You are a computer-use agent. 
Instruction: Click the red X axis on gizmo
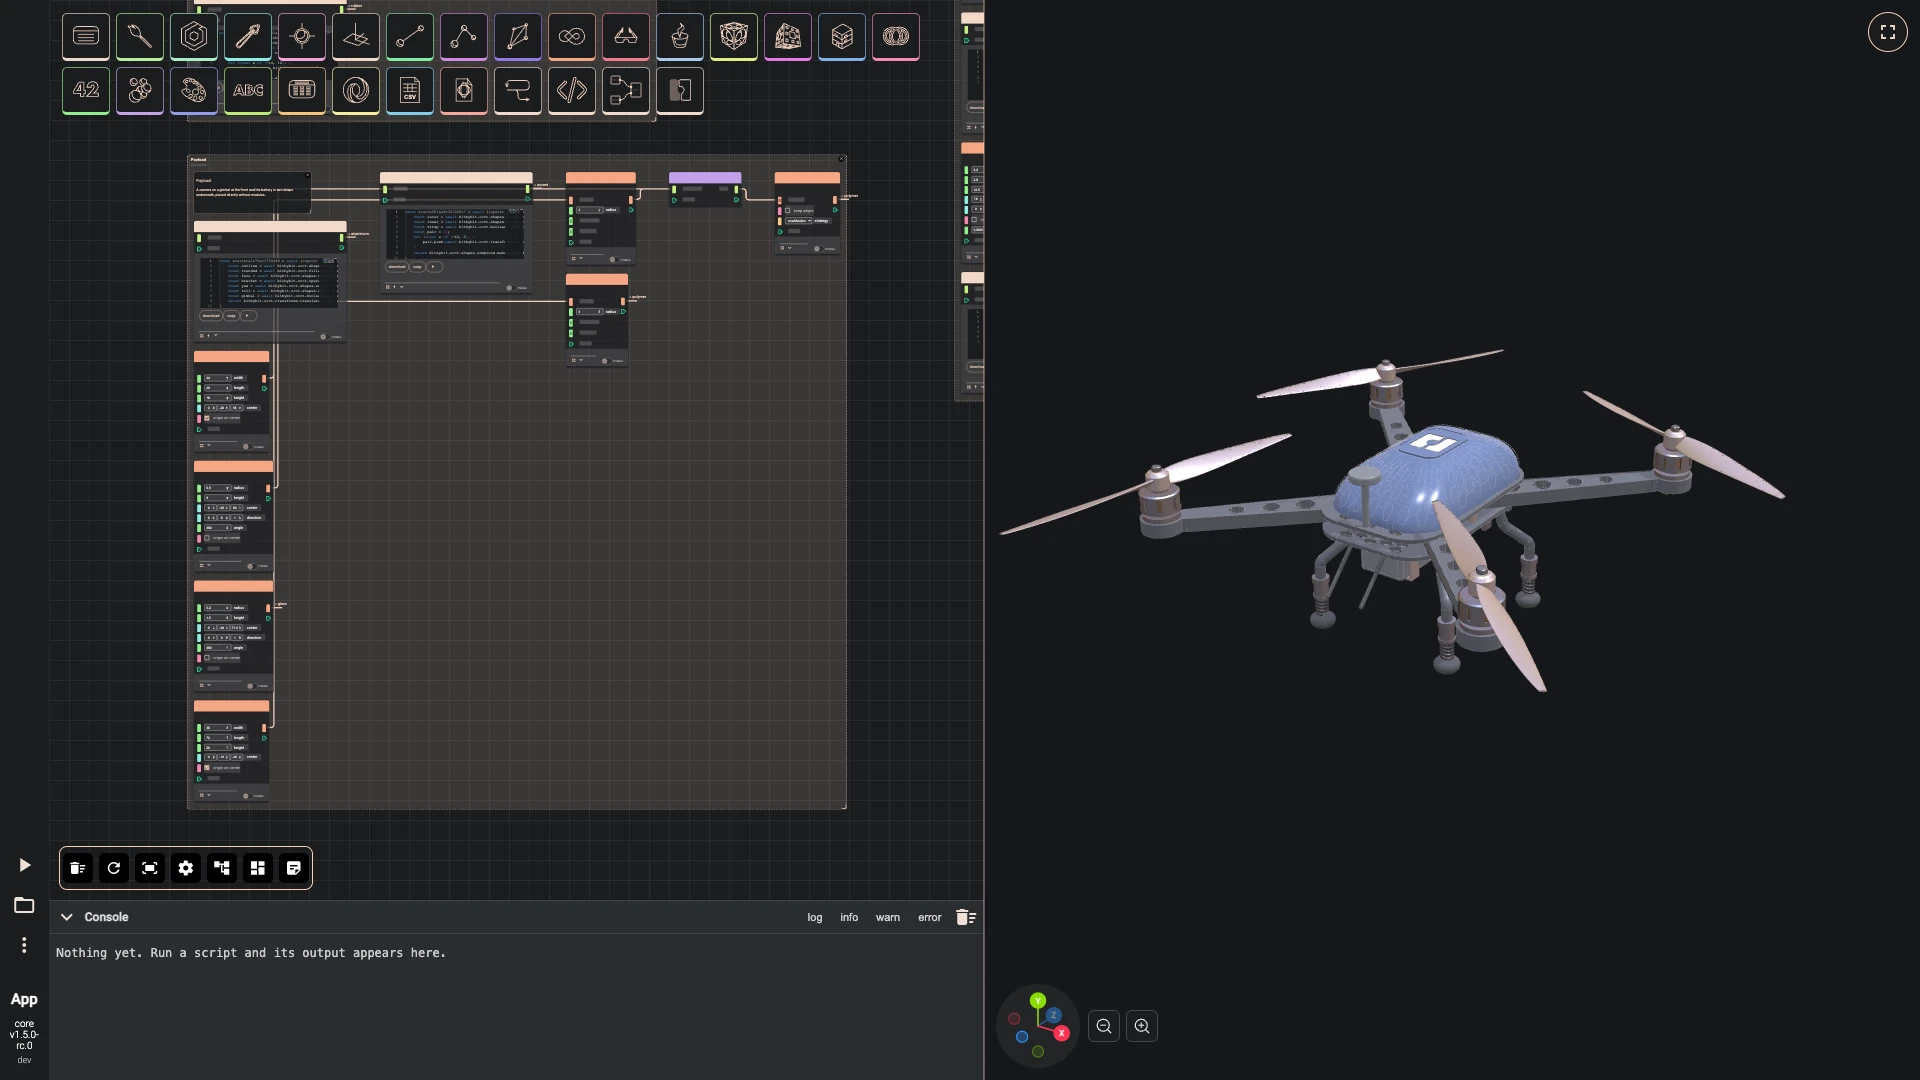[1062, 1033]
